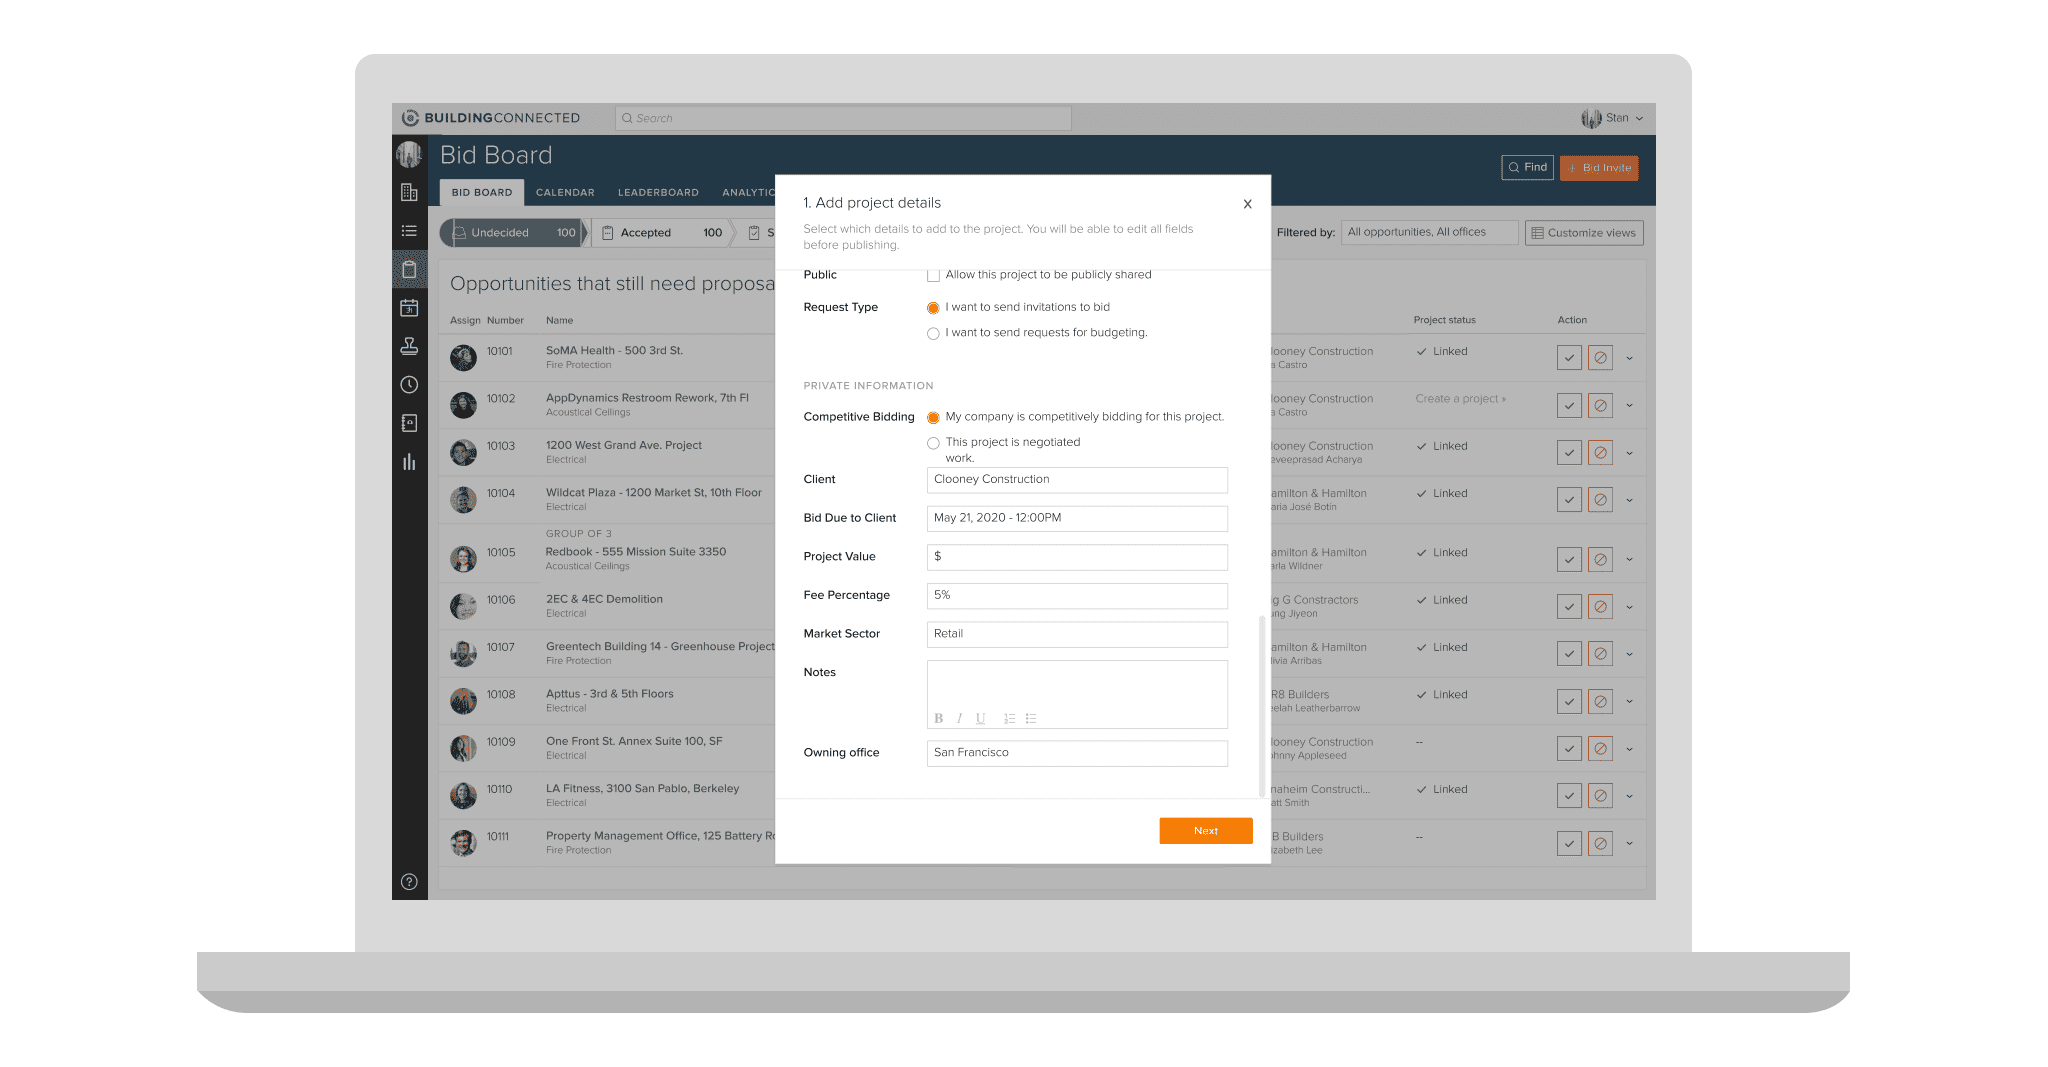2048x1067 pixels.
Task: Click profile photo at top of sidebar
Action: click(x=409, y=154)
